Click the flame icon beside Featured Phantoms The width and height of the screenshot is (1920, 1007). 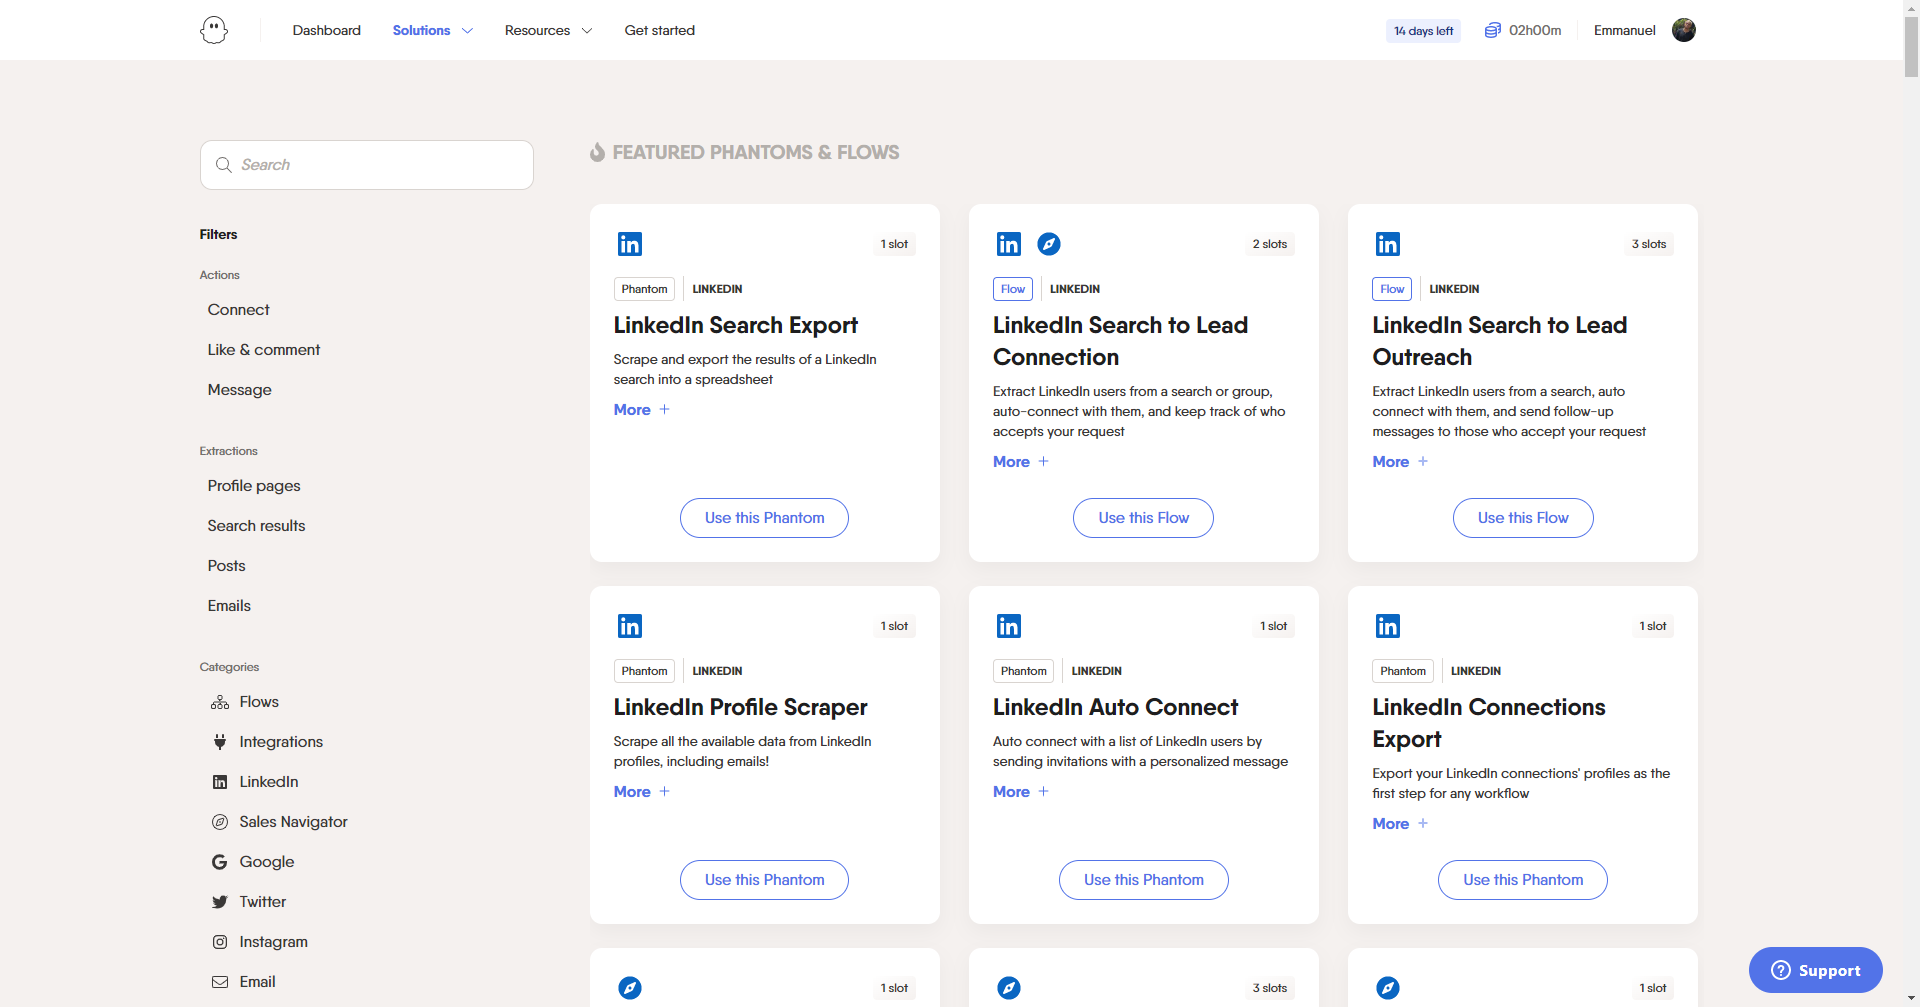point(597,152)
